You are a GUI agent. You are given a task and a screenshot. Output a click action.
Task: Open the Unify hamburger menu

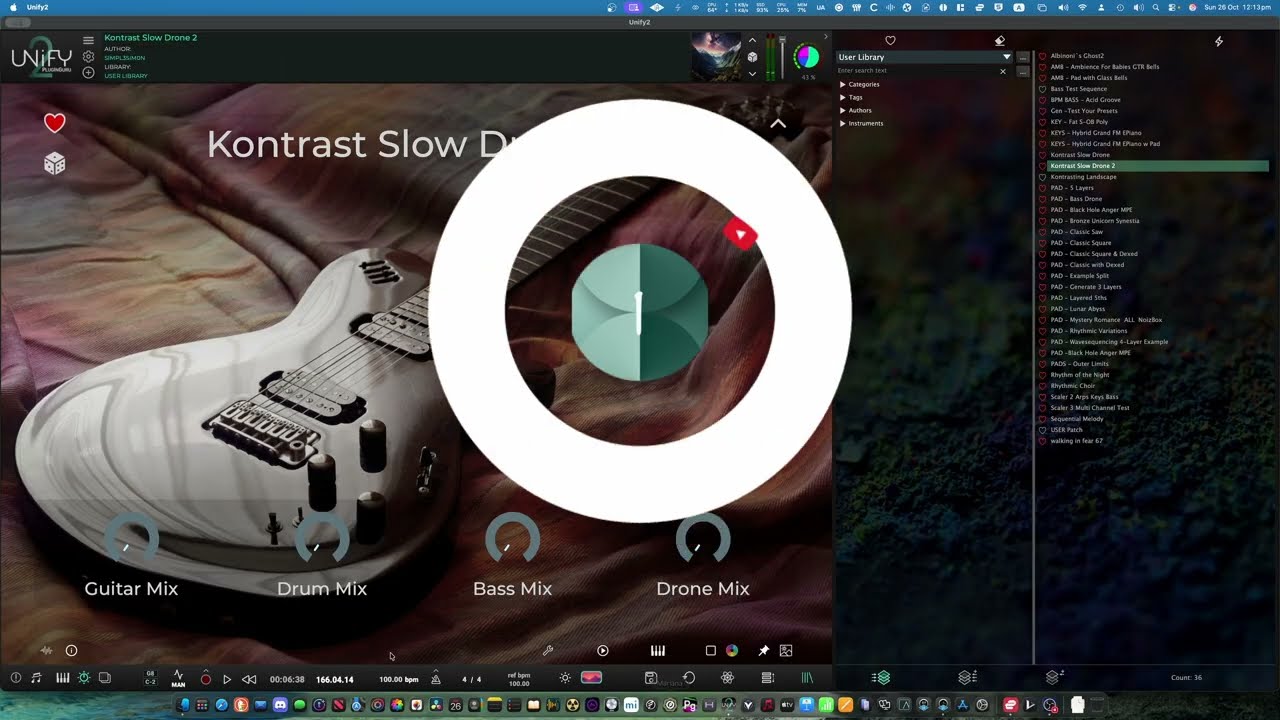click(x=88, y=41)
